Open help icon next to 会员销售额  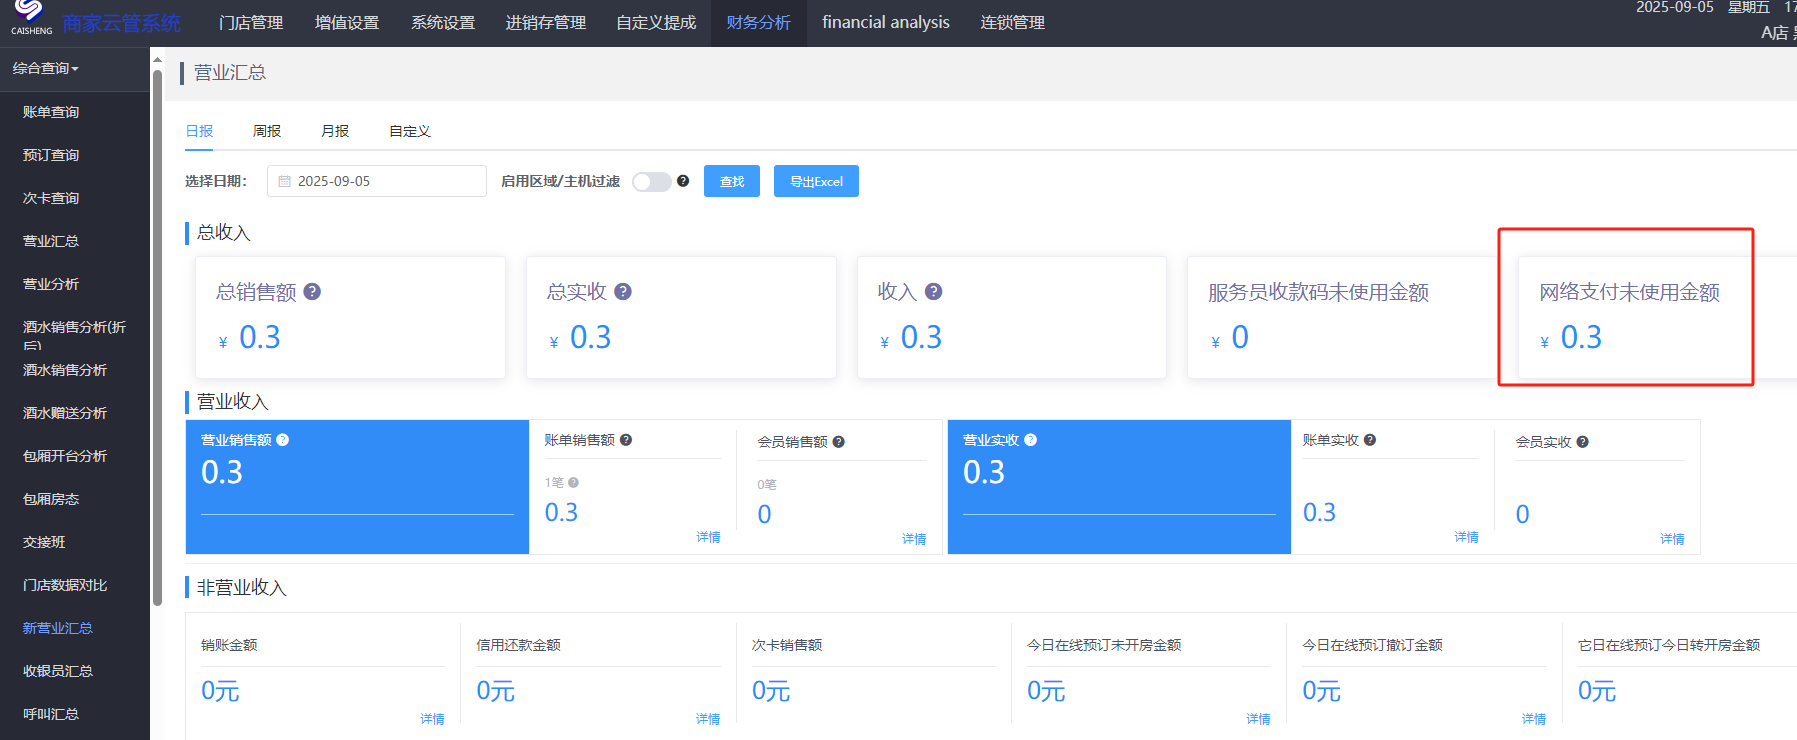click(x=839, y=442)
